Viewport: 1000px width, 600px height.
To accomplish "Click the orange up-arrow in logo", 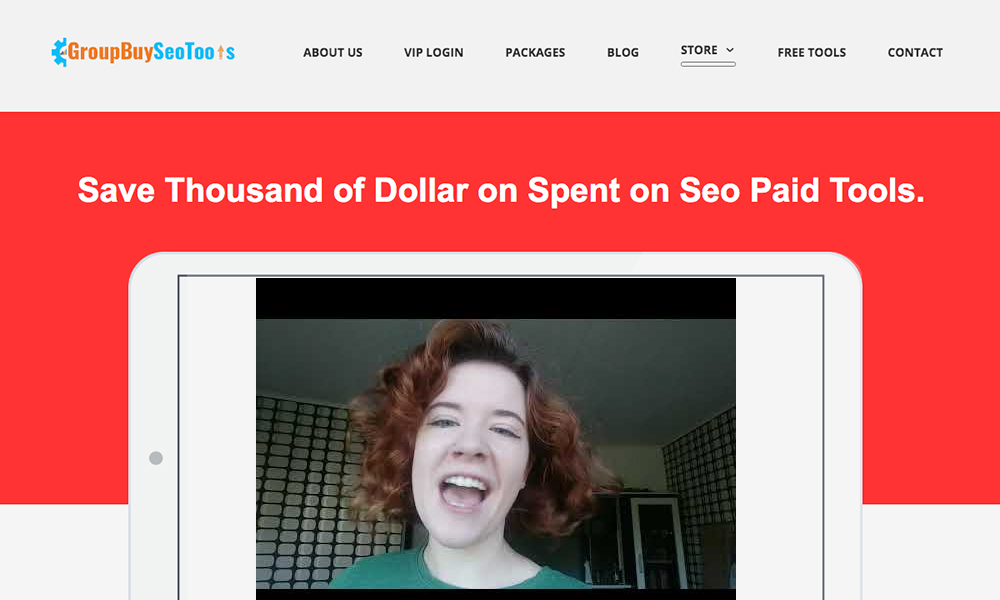I will (221, 52).
